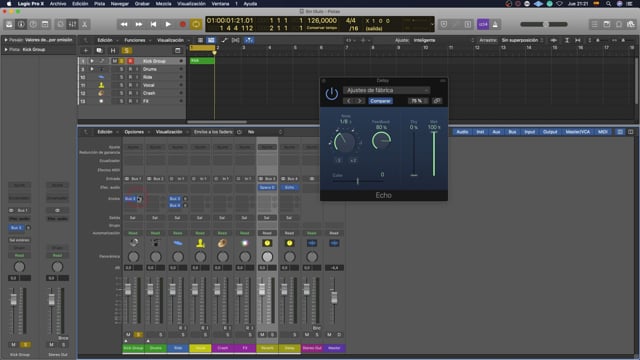Go to beginning with transport button
This screenshot has height=360, width=640.
tap(153, 24)
